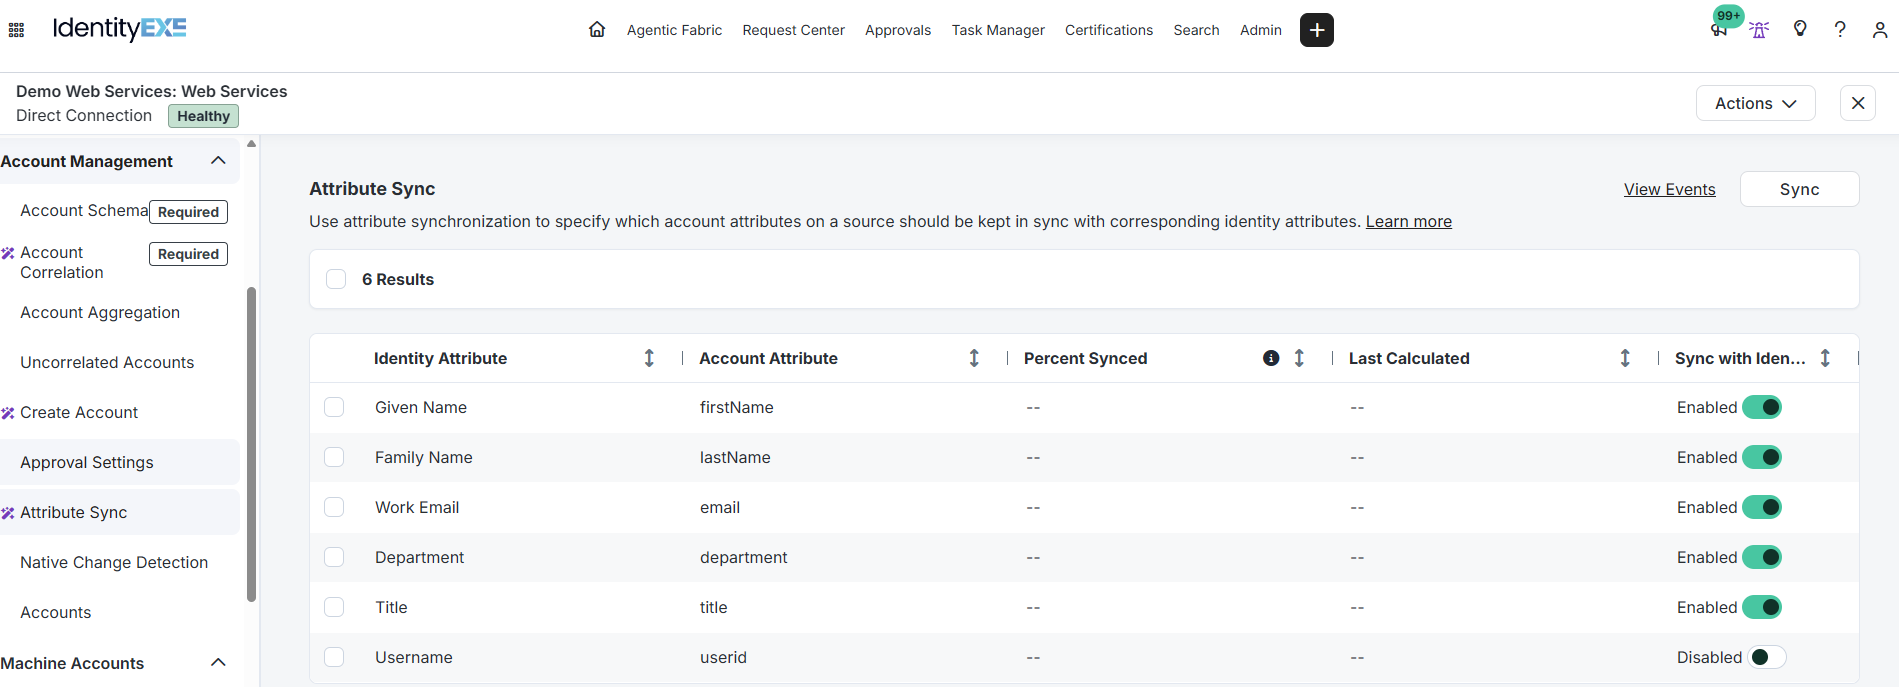Open the View Events link

(x=1669, y=189)
